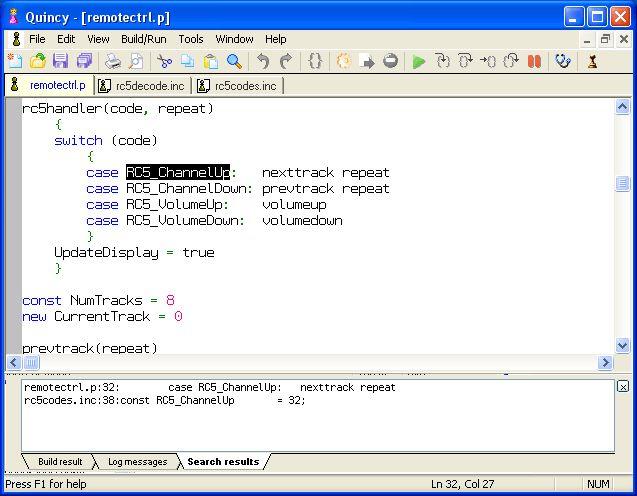
Task: Open the Build/Run menu
Action: tap(144, 39)
